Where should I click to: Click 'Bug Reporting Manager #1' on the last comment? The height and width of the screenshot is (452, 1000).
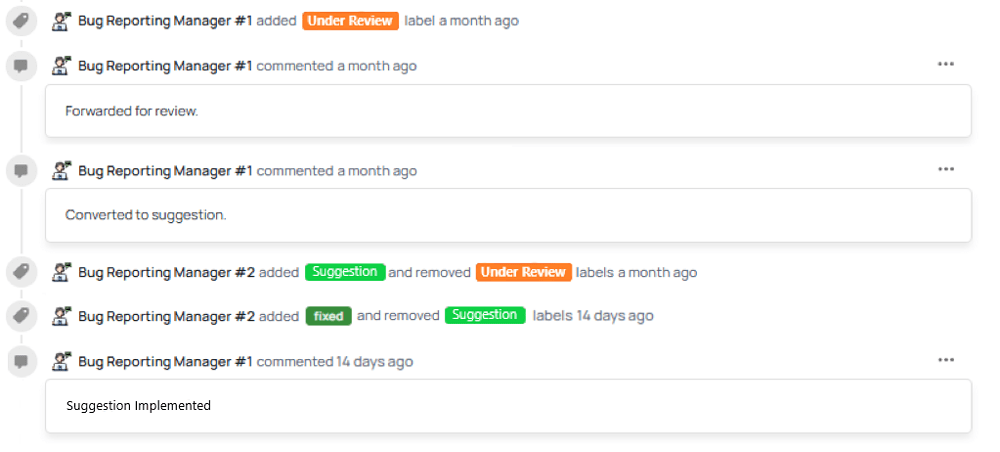165,361
